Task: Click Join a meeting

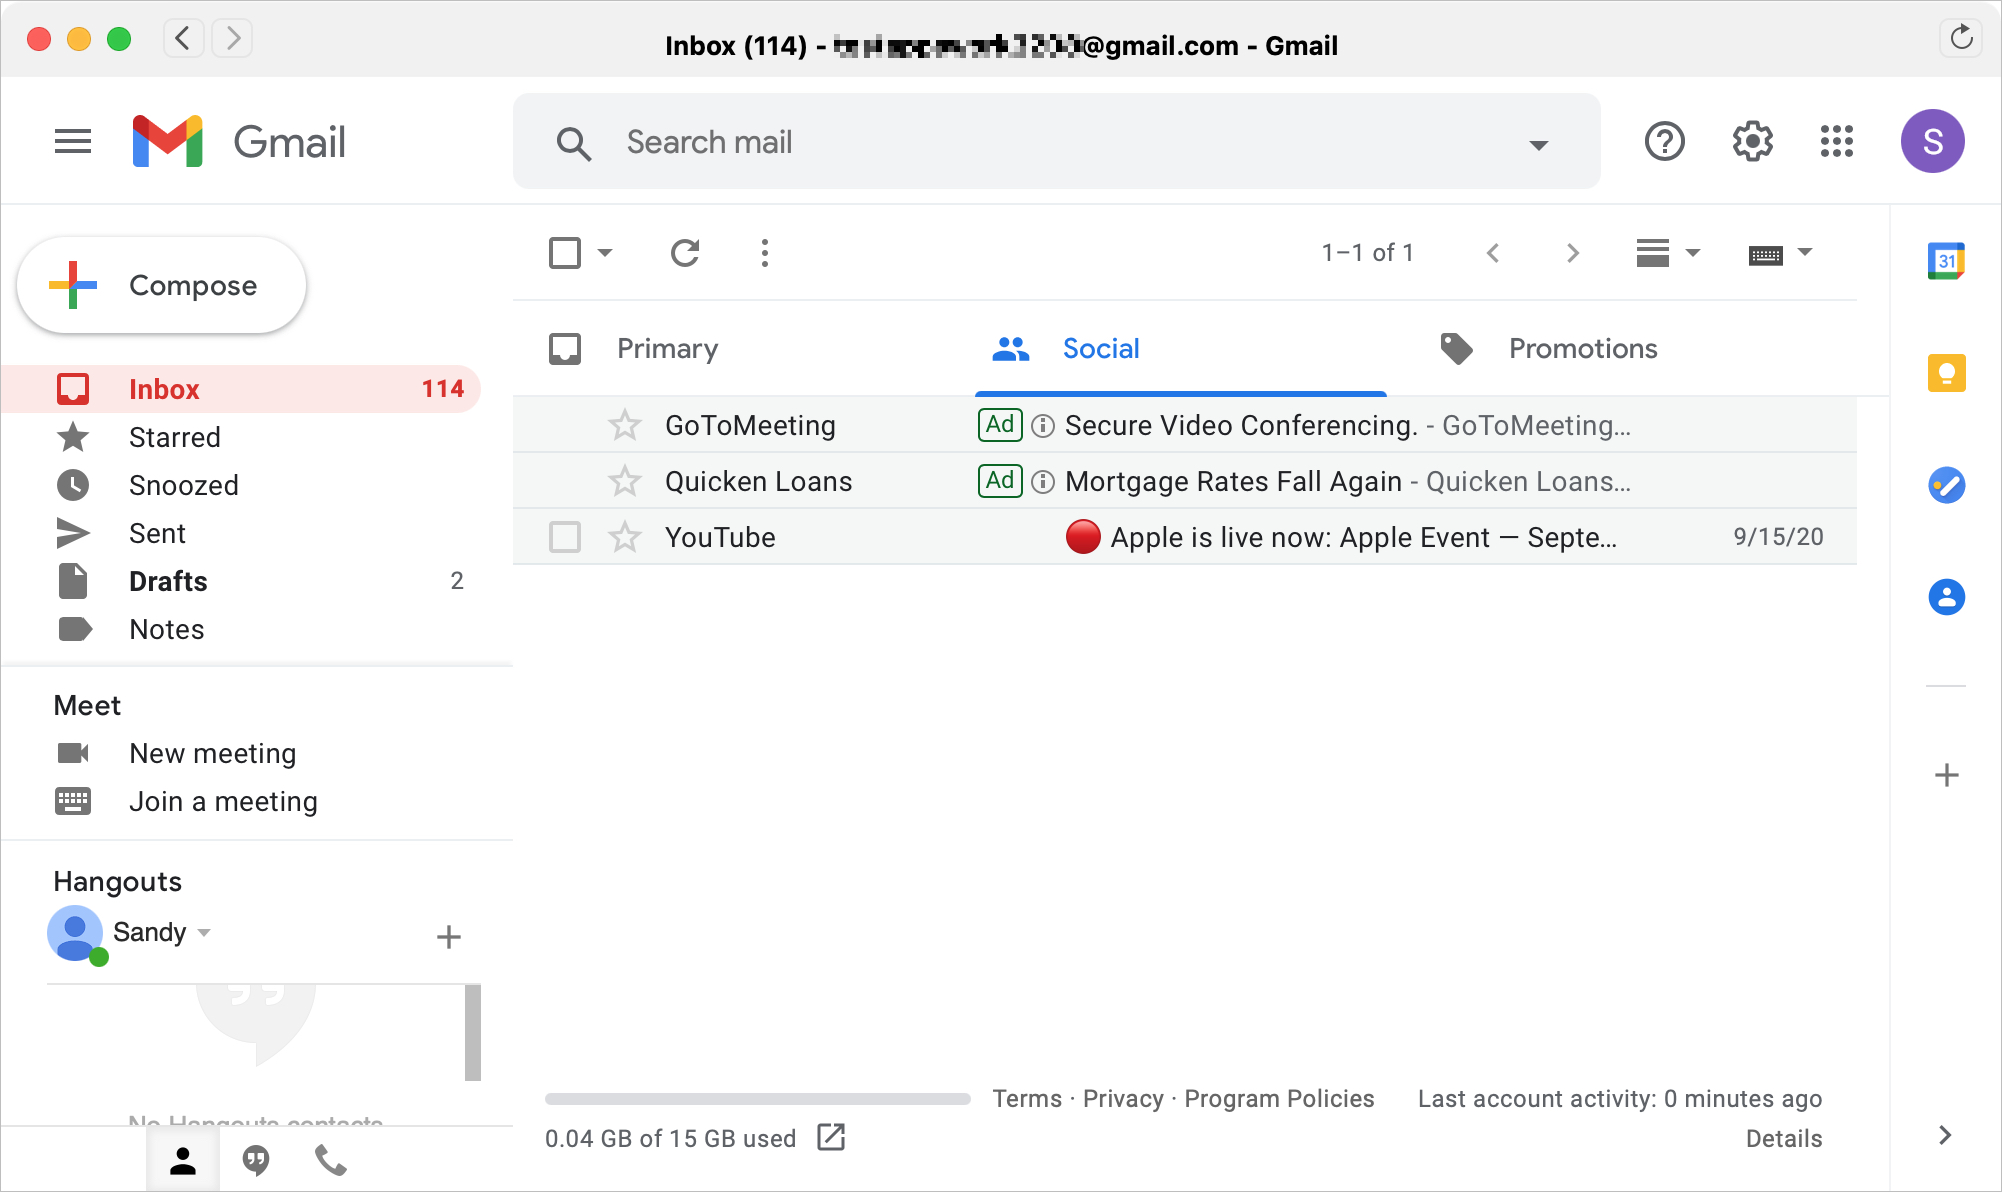Action: 223,801
